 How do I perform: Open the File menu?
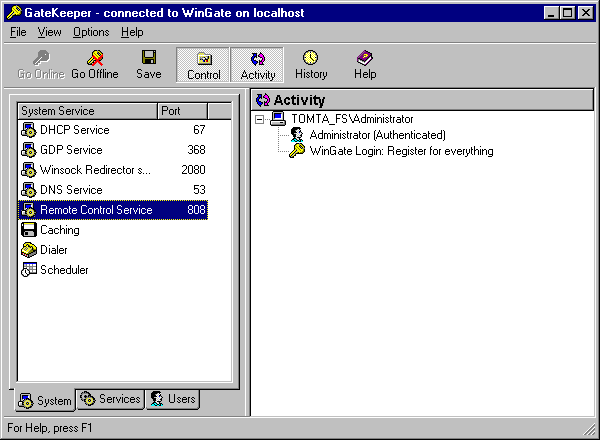18,32
